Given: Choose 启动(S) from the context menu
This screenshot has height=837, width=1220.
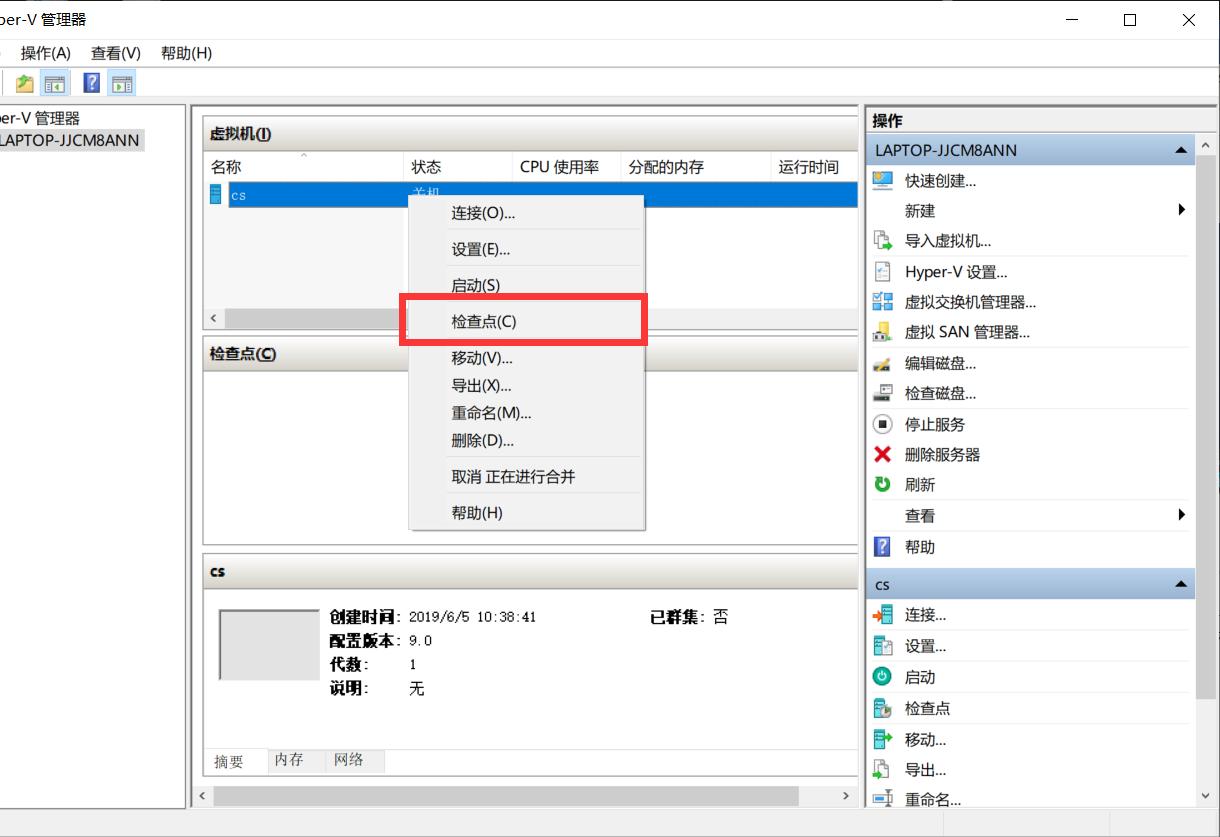Looking at the screenshot, I should (x=527, y=285).
